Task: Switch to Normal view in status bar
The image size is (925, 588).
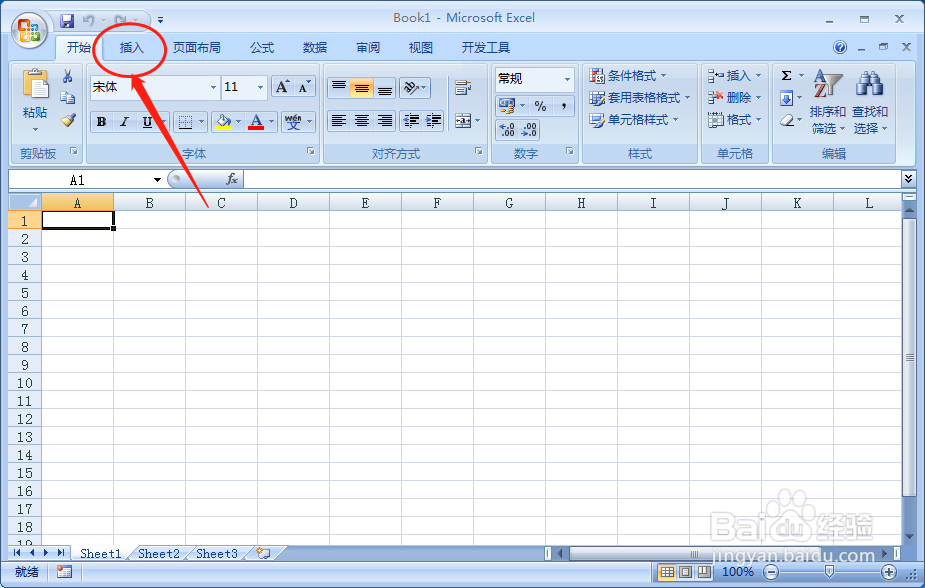Action: (667, 571)
